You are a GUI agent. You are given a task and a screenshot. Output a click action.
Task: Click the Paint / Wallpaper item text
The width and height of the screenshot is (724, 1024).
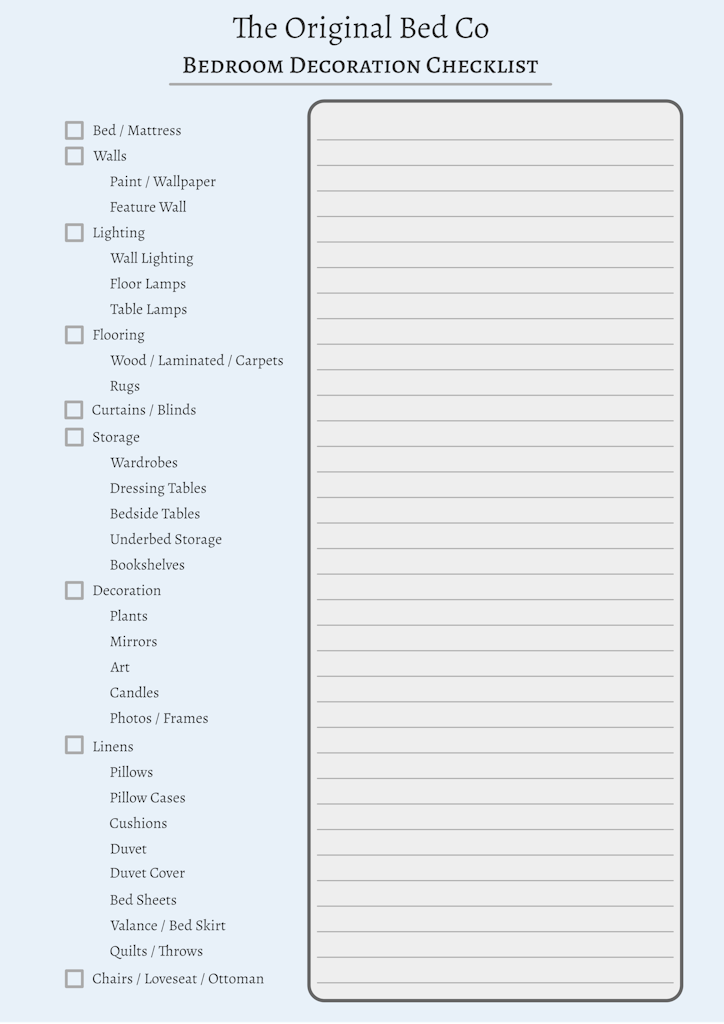[163, 182]
